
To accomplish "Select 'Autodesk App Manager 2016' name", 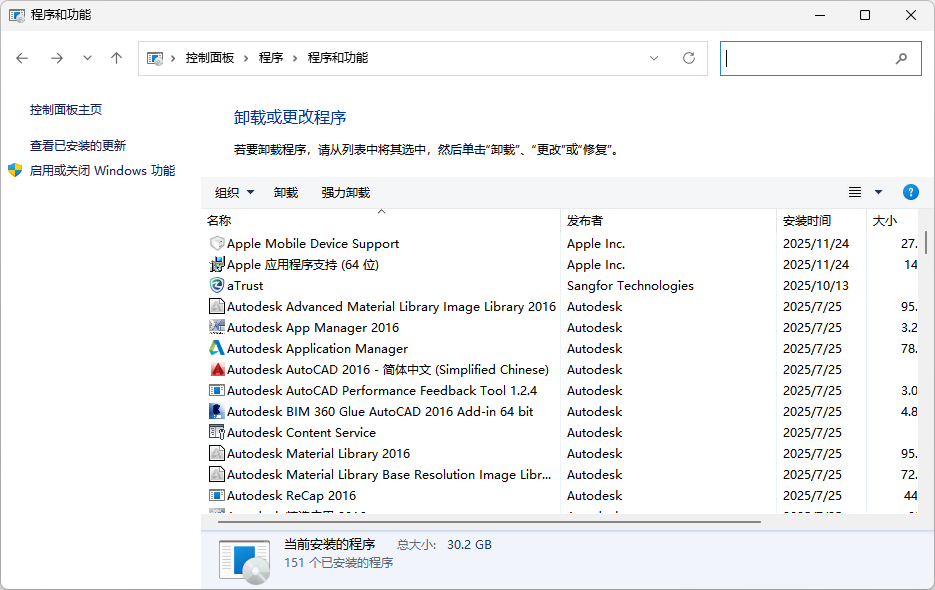I will point(313,328).
